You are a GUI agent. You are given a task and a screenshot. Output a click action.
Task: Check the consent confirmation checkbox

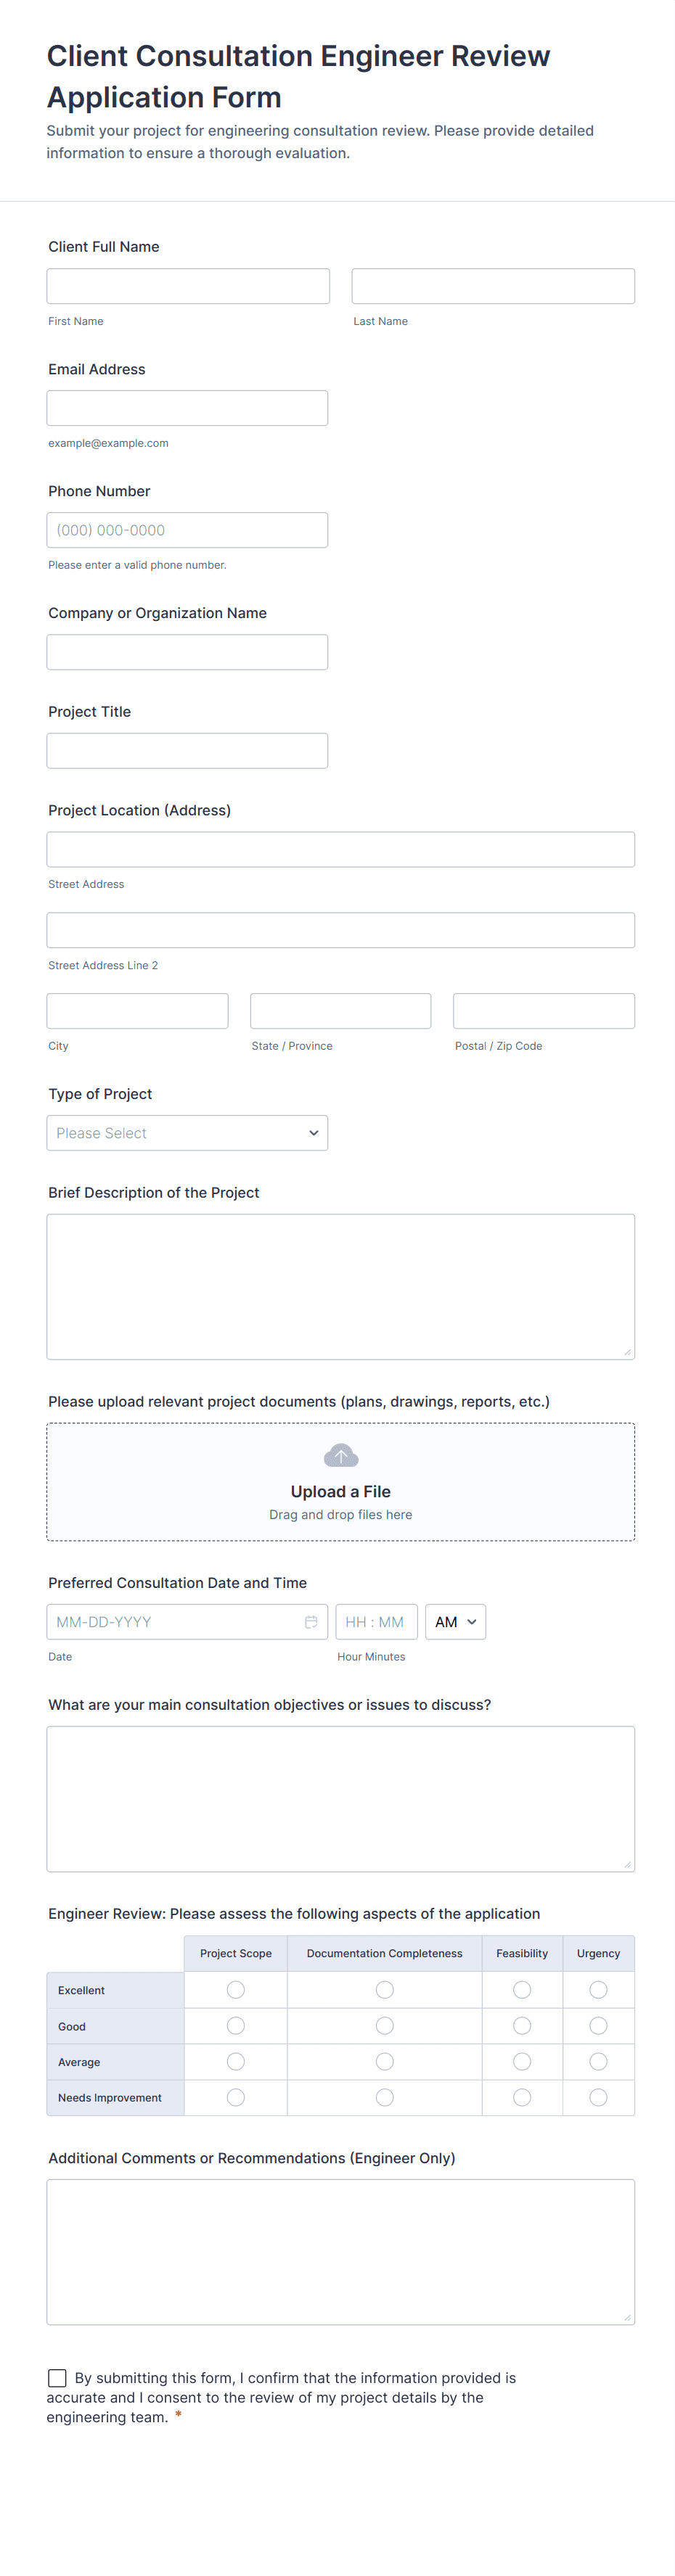(x=58, y=2377)
